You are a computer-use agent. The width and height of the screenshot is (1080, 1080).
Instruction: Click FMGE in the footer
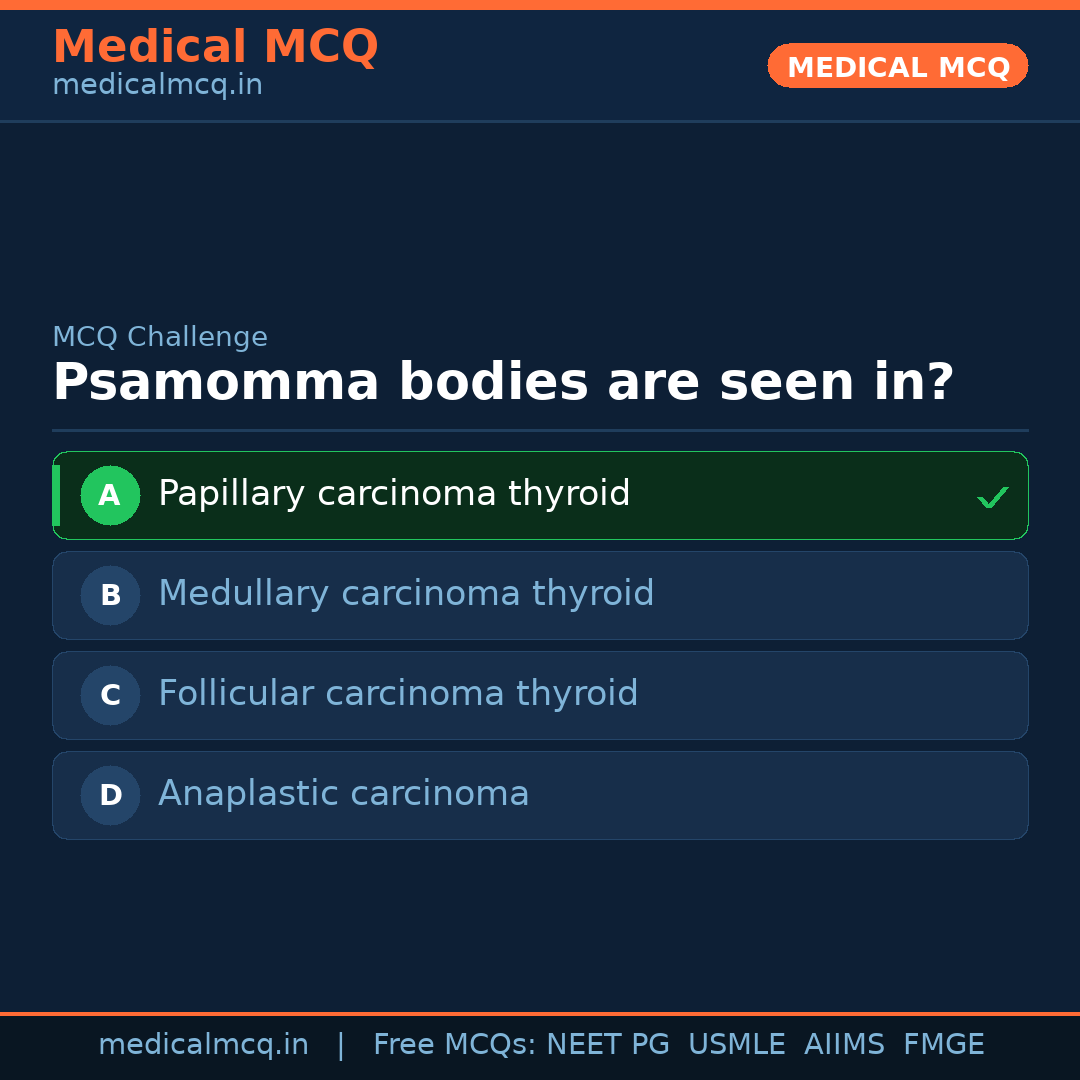(943, 1045)
